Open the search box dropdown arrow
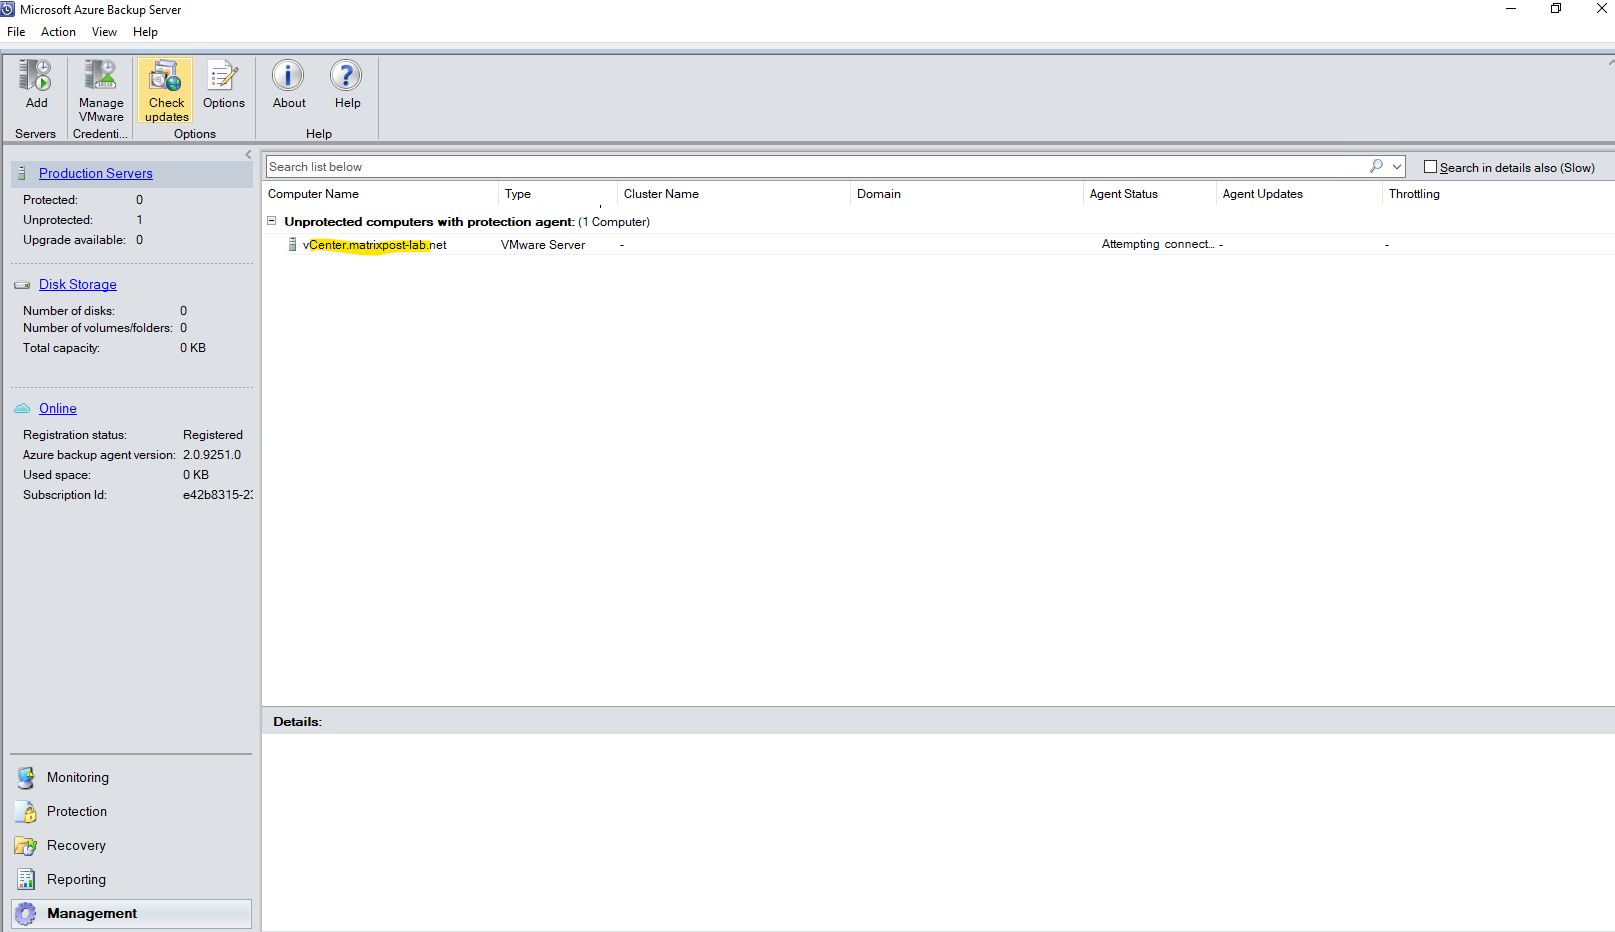The image size is (1615, 932). (1397, 166)
